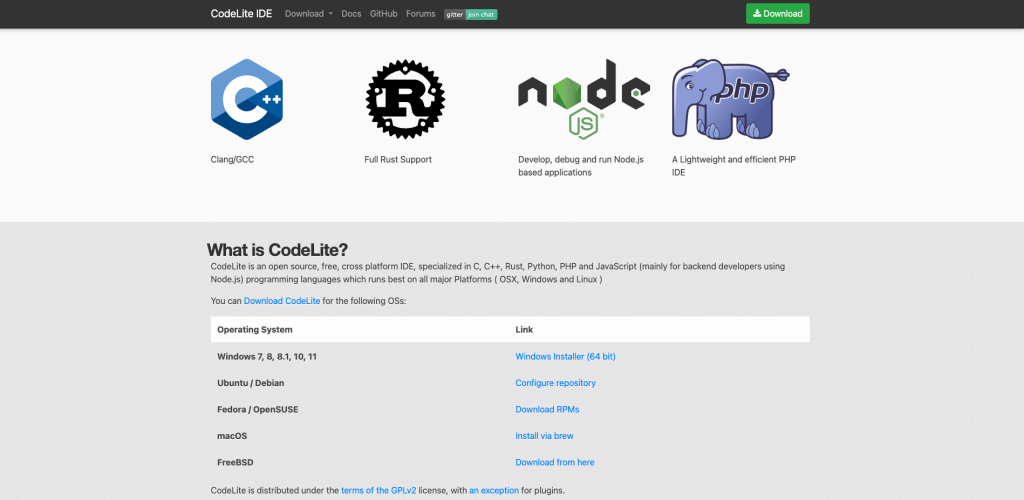Open the terms of the GPLv2 link
The width and height of the screenshot is (1024, 500).
click(379, 490)
